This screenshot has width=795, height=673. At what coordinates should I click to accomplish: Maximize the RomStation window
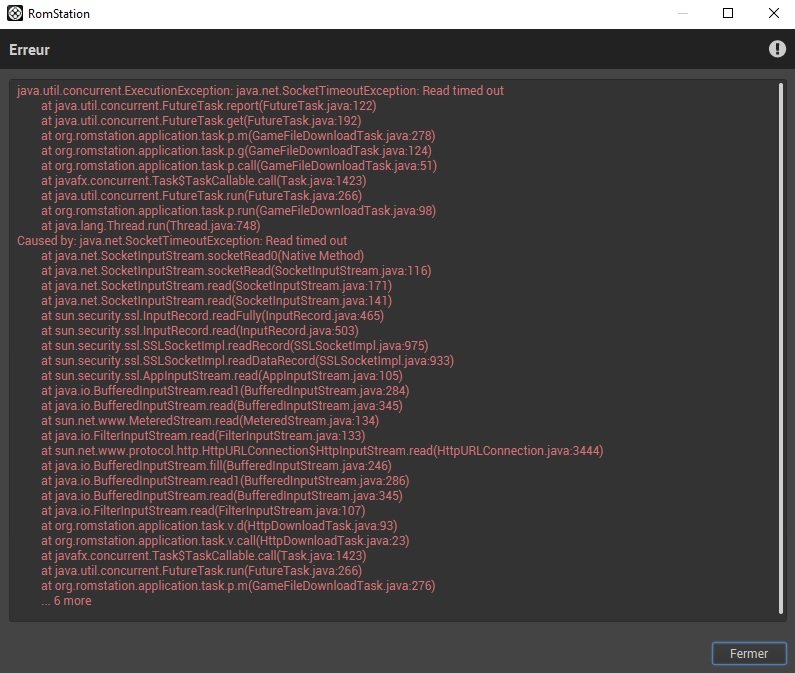(728, 14)
